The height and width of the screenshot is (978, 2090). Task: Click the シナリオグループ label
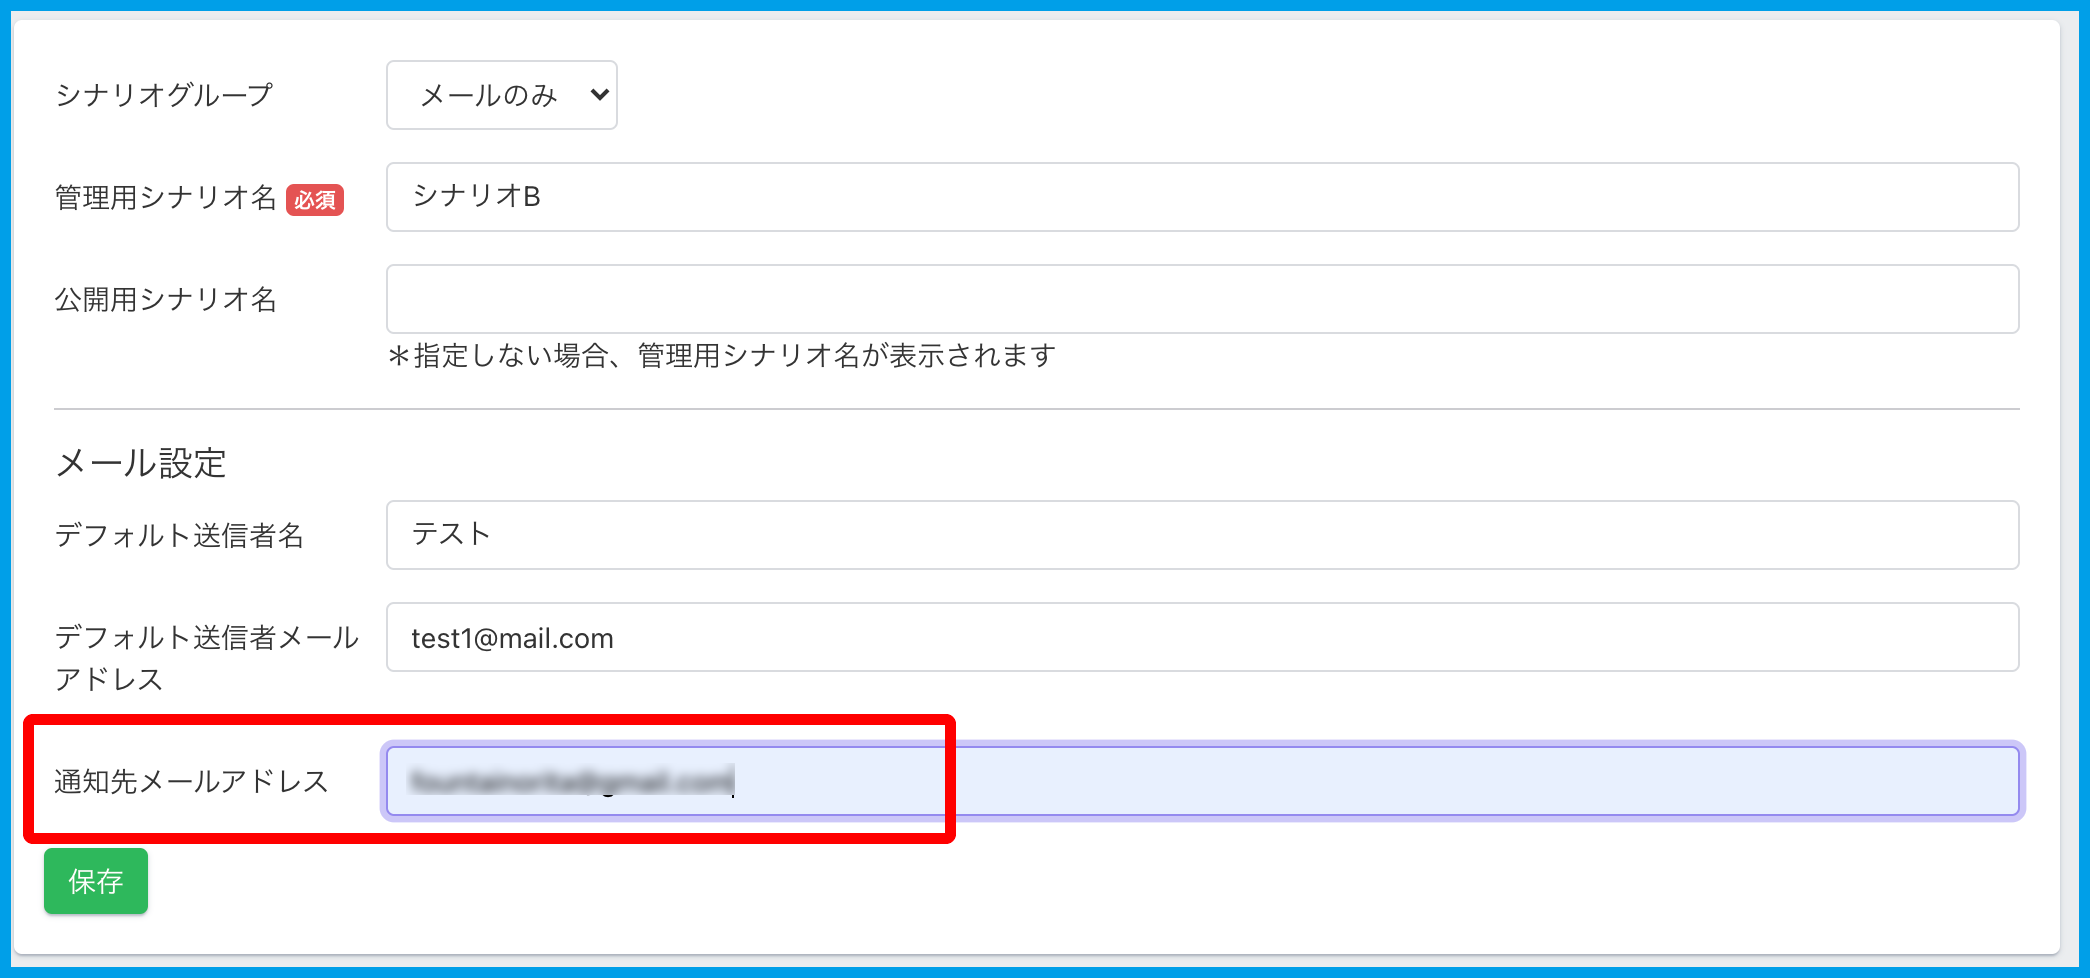click(164, 95)
